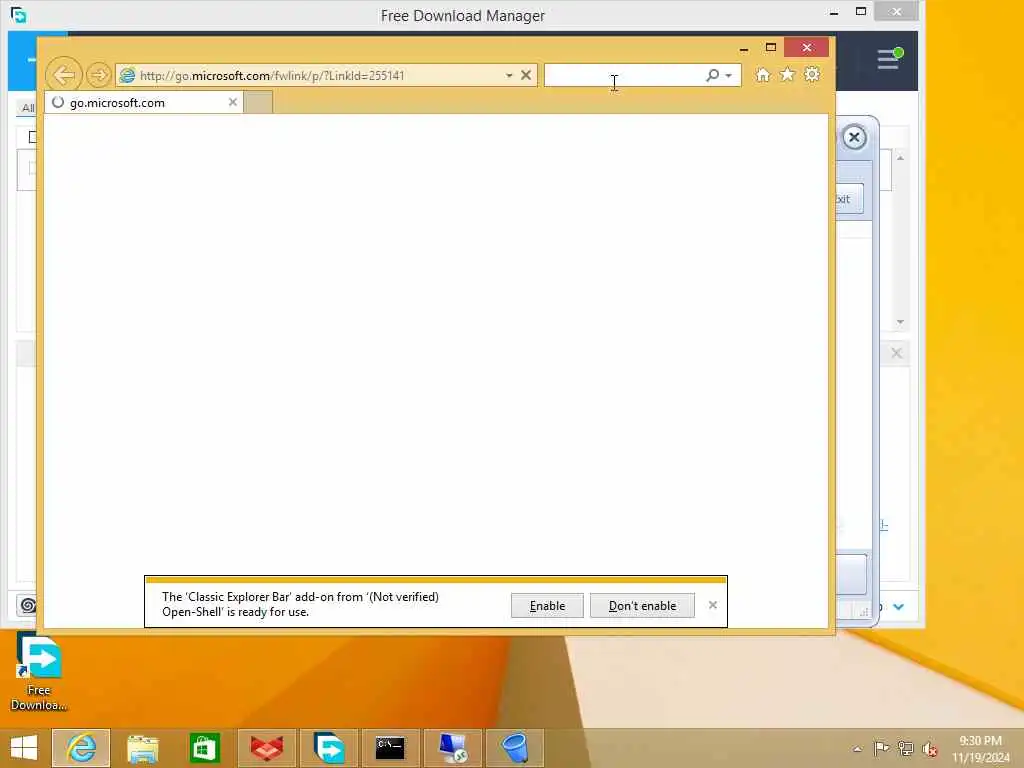Image resolution: width=1024 pixels, height=768 pixels.
Task: Open the monitor network app in taskbar
Action: click(453, 748)
